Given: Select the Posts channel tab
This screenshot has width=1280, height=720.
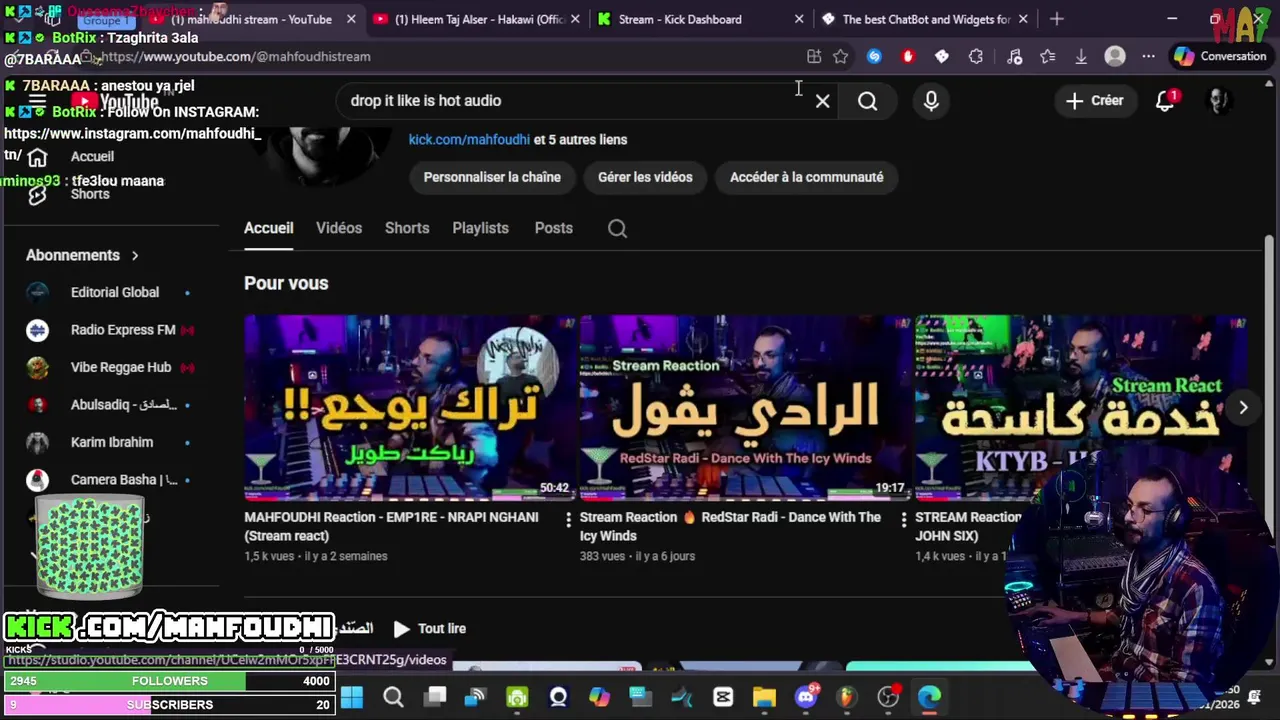Looking at the screenshot, I should pyautogui.click(x=553, y=228).
